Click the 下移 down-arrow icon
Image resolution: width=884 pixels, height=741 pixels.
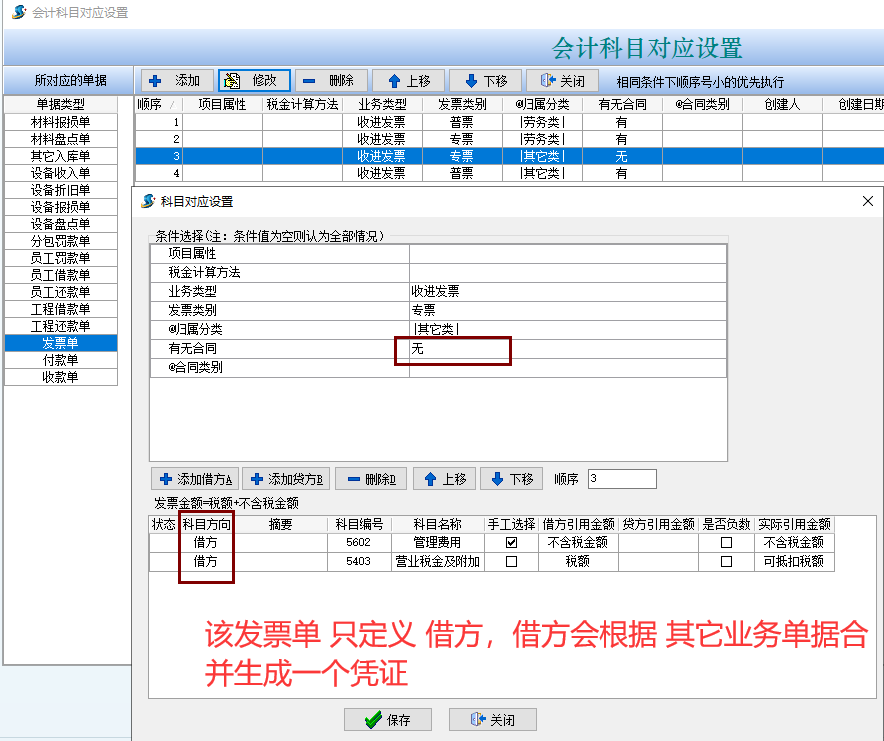(473, 81)
